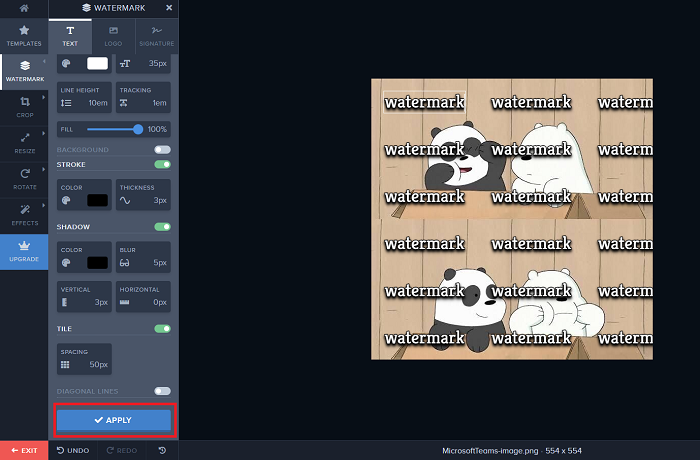Viewport: 700px width, 460px height.
Task: Toggle the Background switch on
Action: [162, 150]
